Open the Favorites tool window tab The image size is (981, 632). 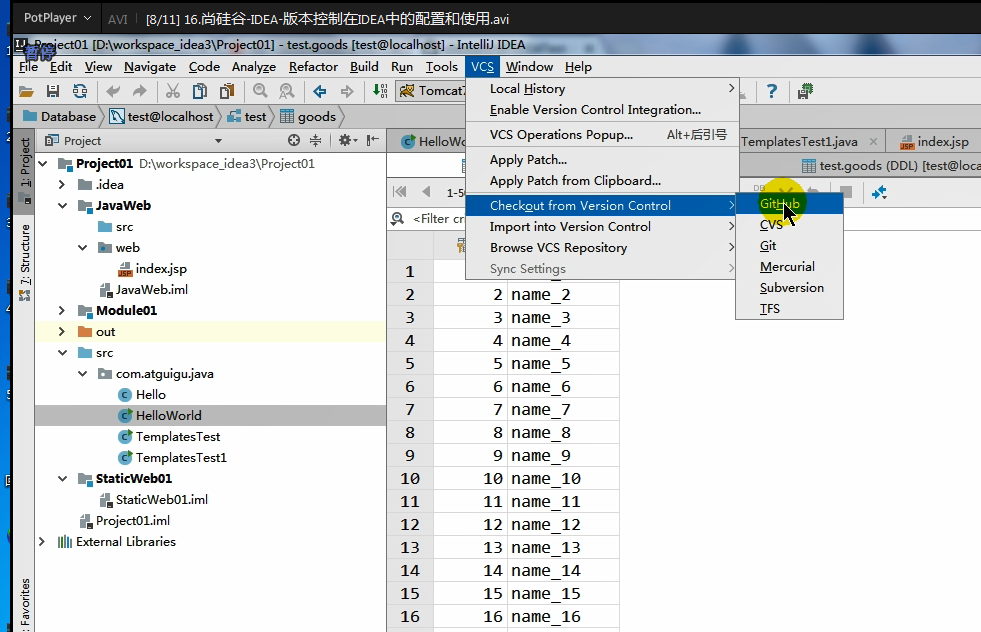pos(25,604)
